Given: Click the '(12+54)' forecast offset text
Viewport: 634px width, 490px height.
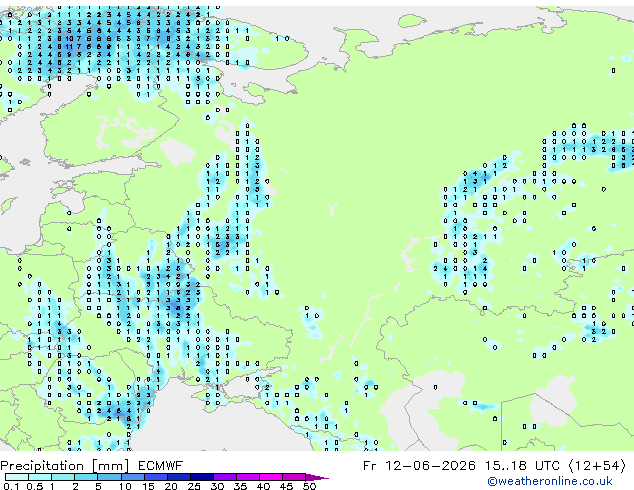Looking at the screenshot, I should 598,466.
